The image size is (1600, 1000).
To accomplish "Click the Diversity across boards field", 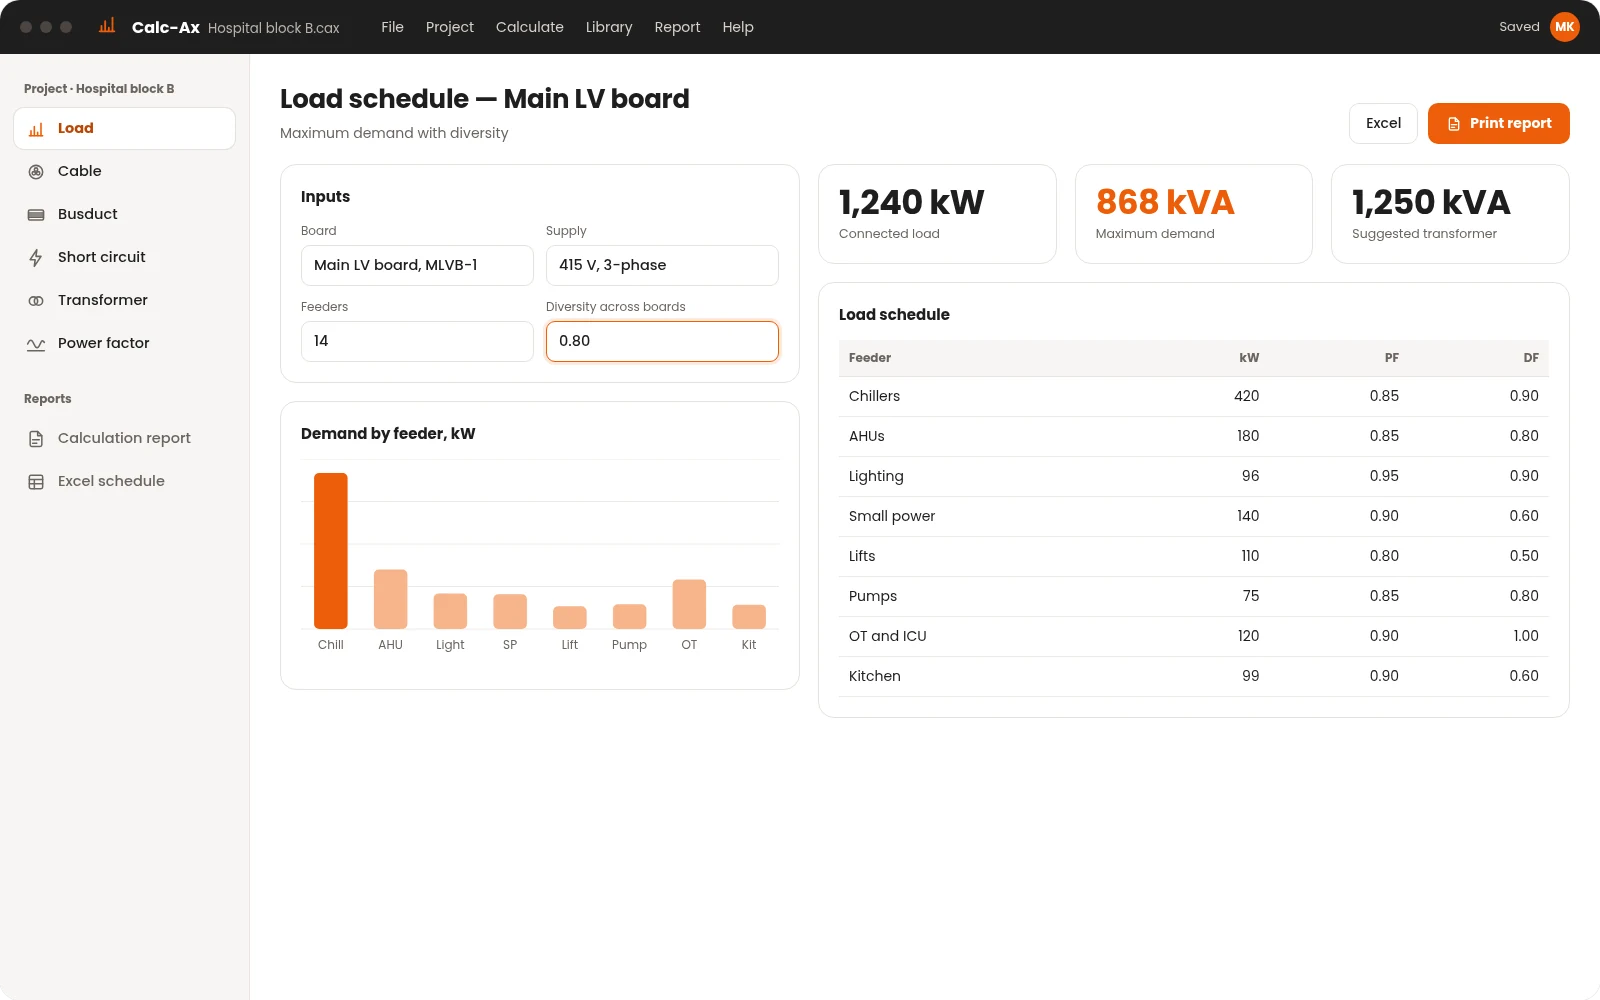I will tap(662, 341).
